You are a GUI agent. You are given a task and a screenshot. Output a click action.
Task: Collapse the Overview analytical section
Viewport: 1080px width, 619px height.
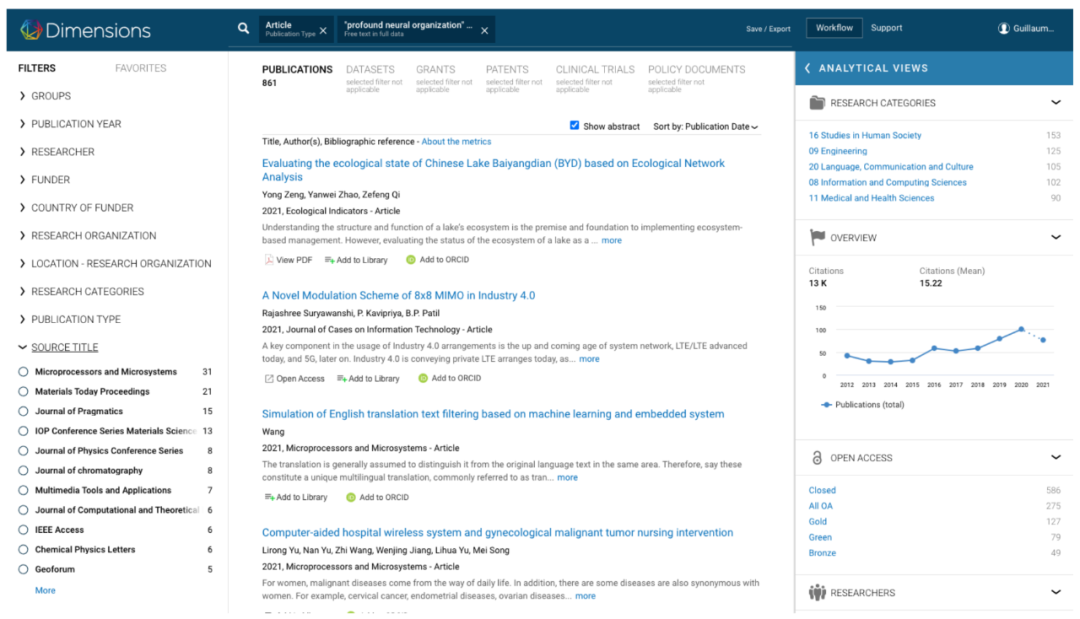pos(1055,238)
